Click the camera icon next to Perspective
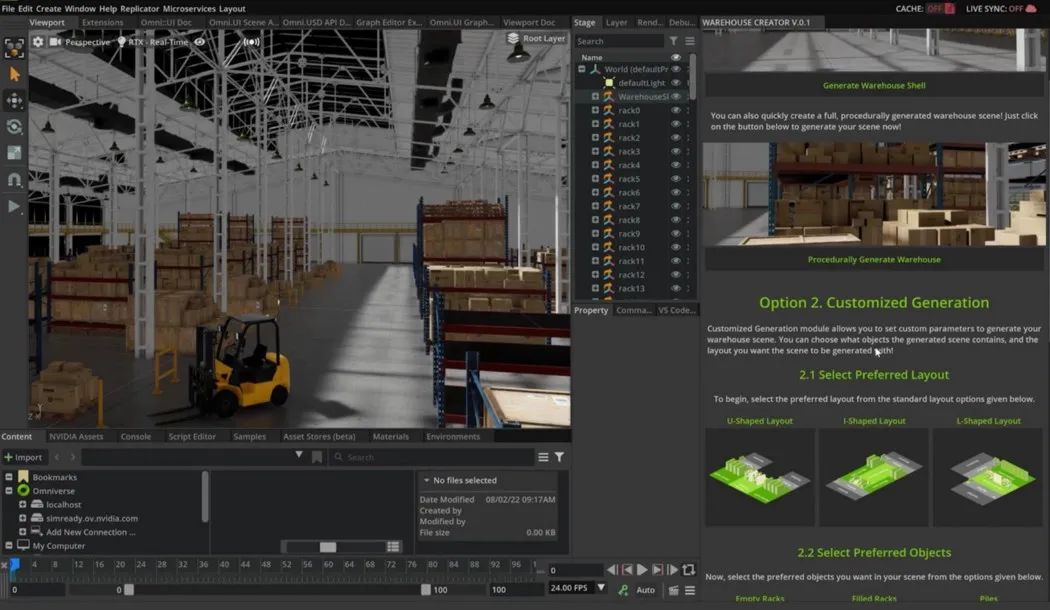The height and width of the screenshot is (610, 1050). pos(53,42)
